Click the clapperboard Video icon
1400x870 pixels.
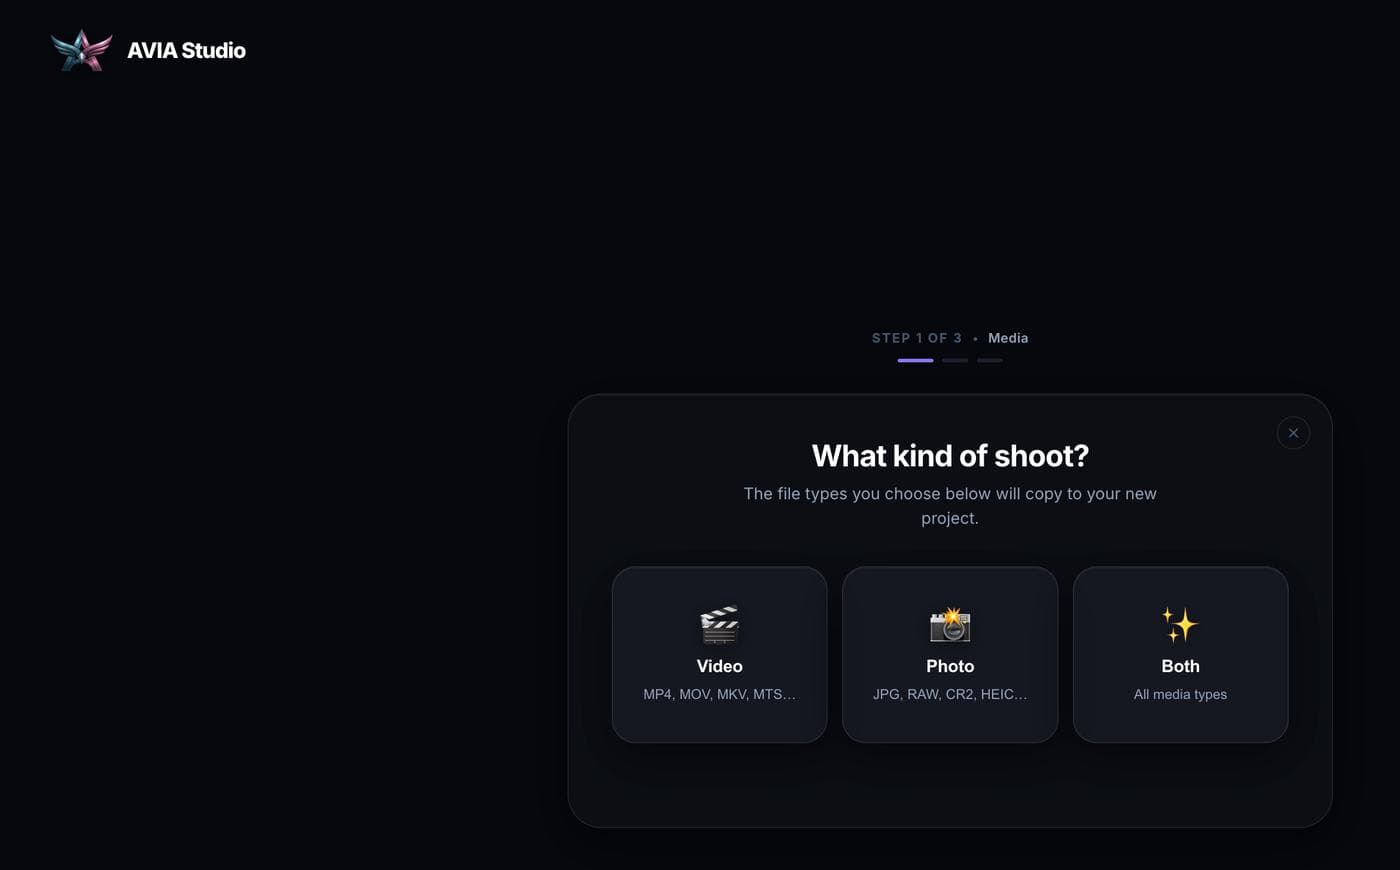719,625
